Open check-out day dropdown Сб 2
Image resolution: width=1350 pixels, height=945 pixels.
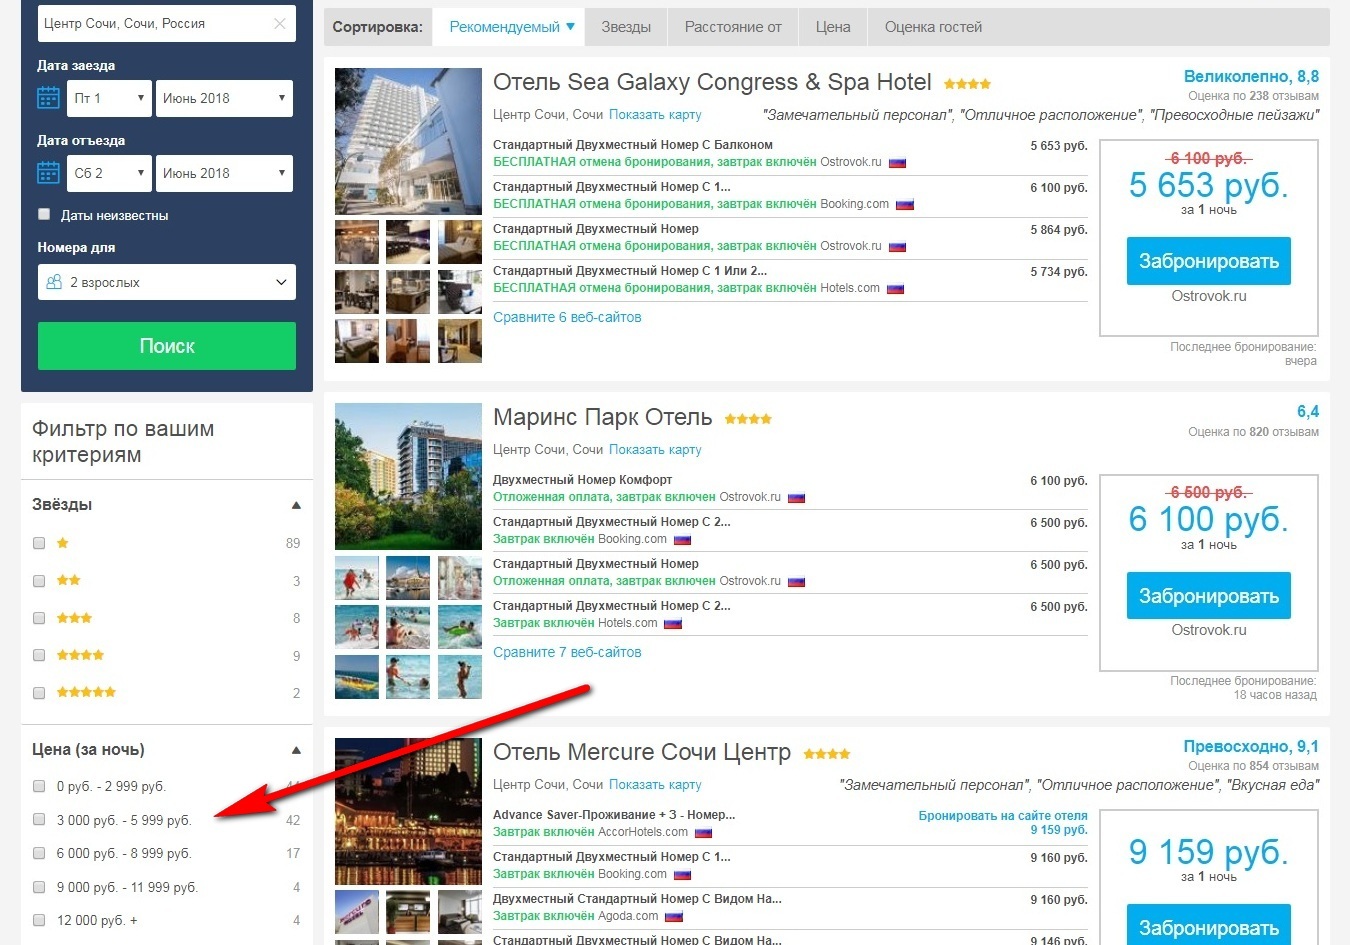pyautogui.click(x=109, y=173)
